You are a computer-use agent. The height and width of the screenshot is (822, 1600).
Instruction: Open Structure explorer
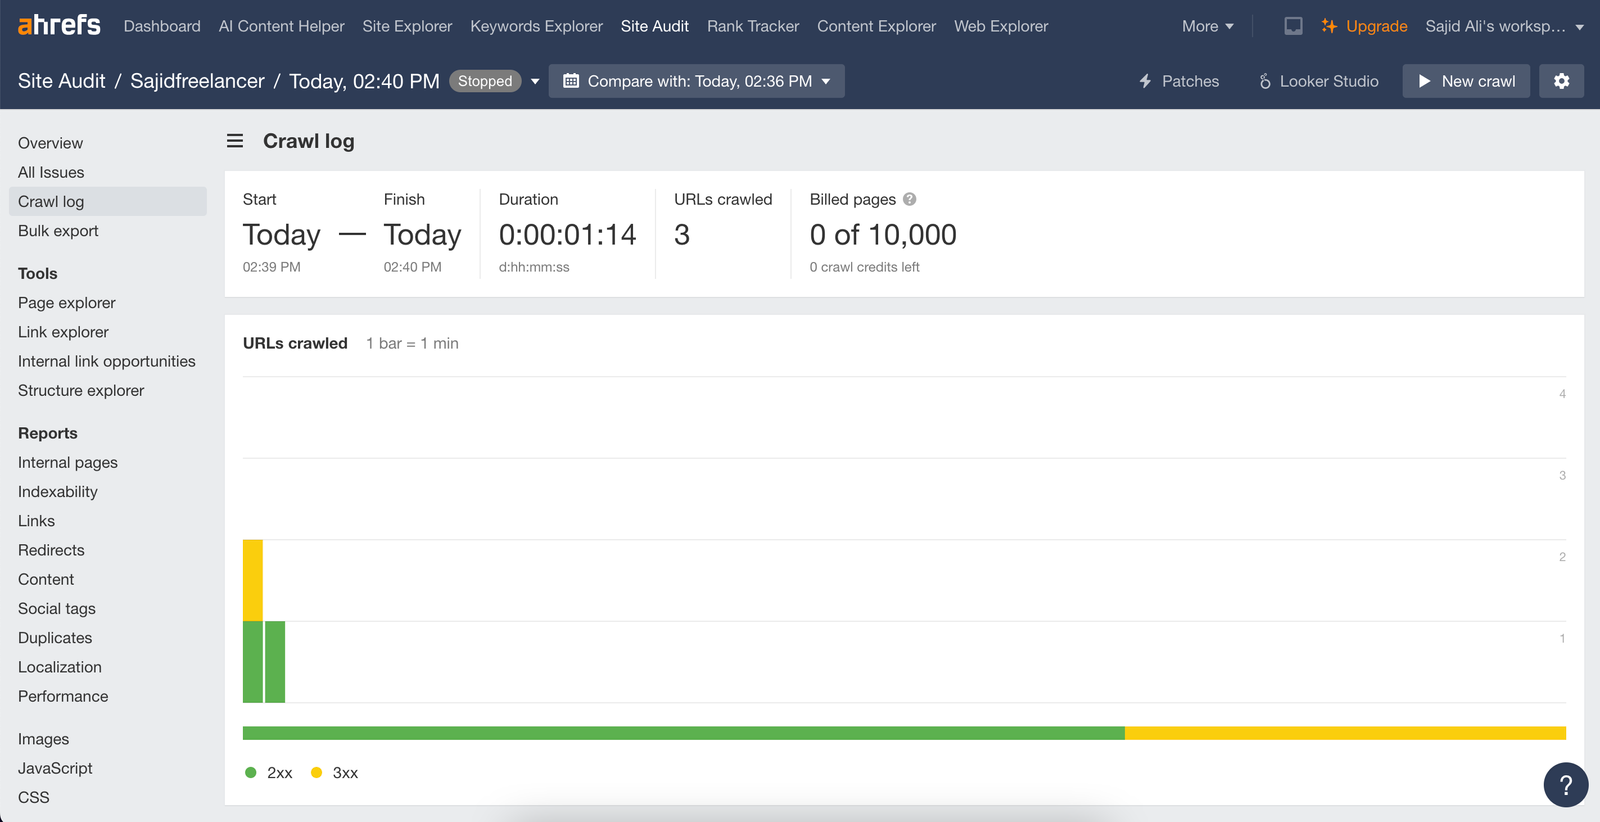point(81,390)
